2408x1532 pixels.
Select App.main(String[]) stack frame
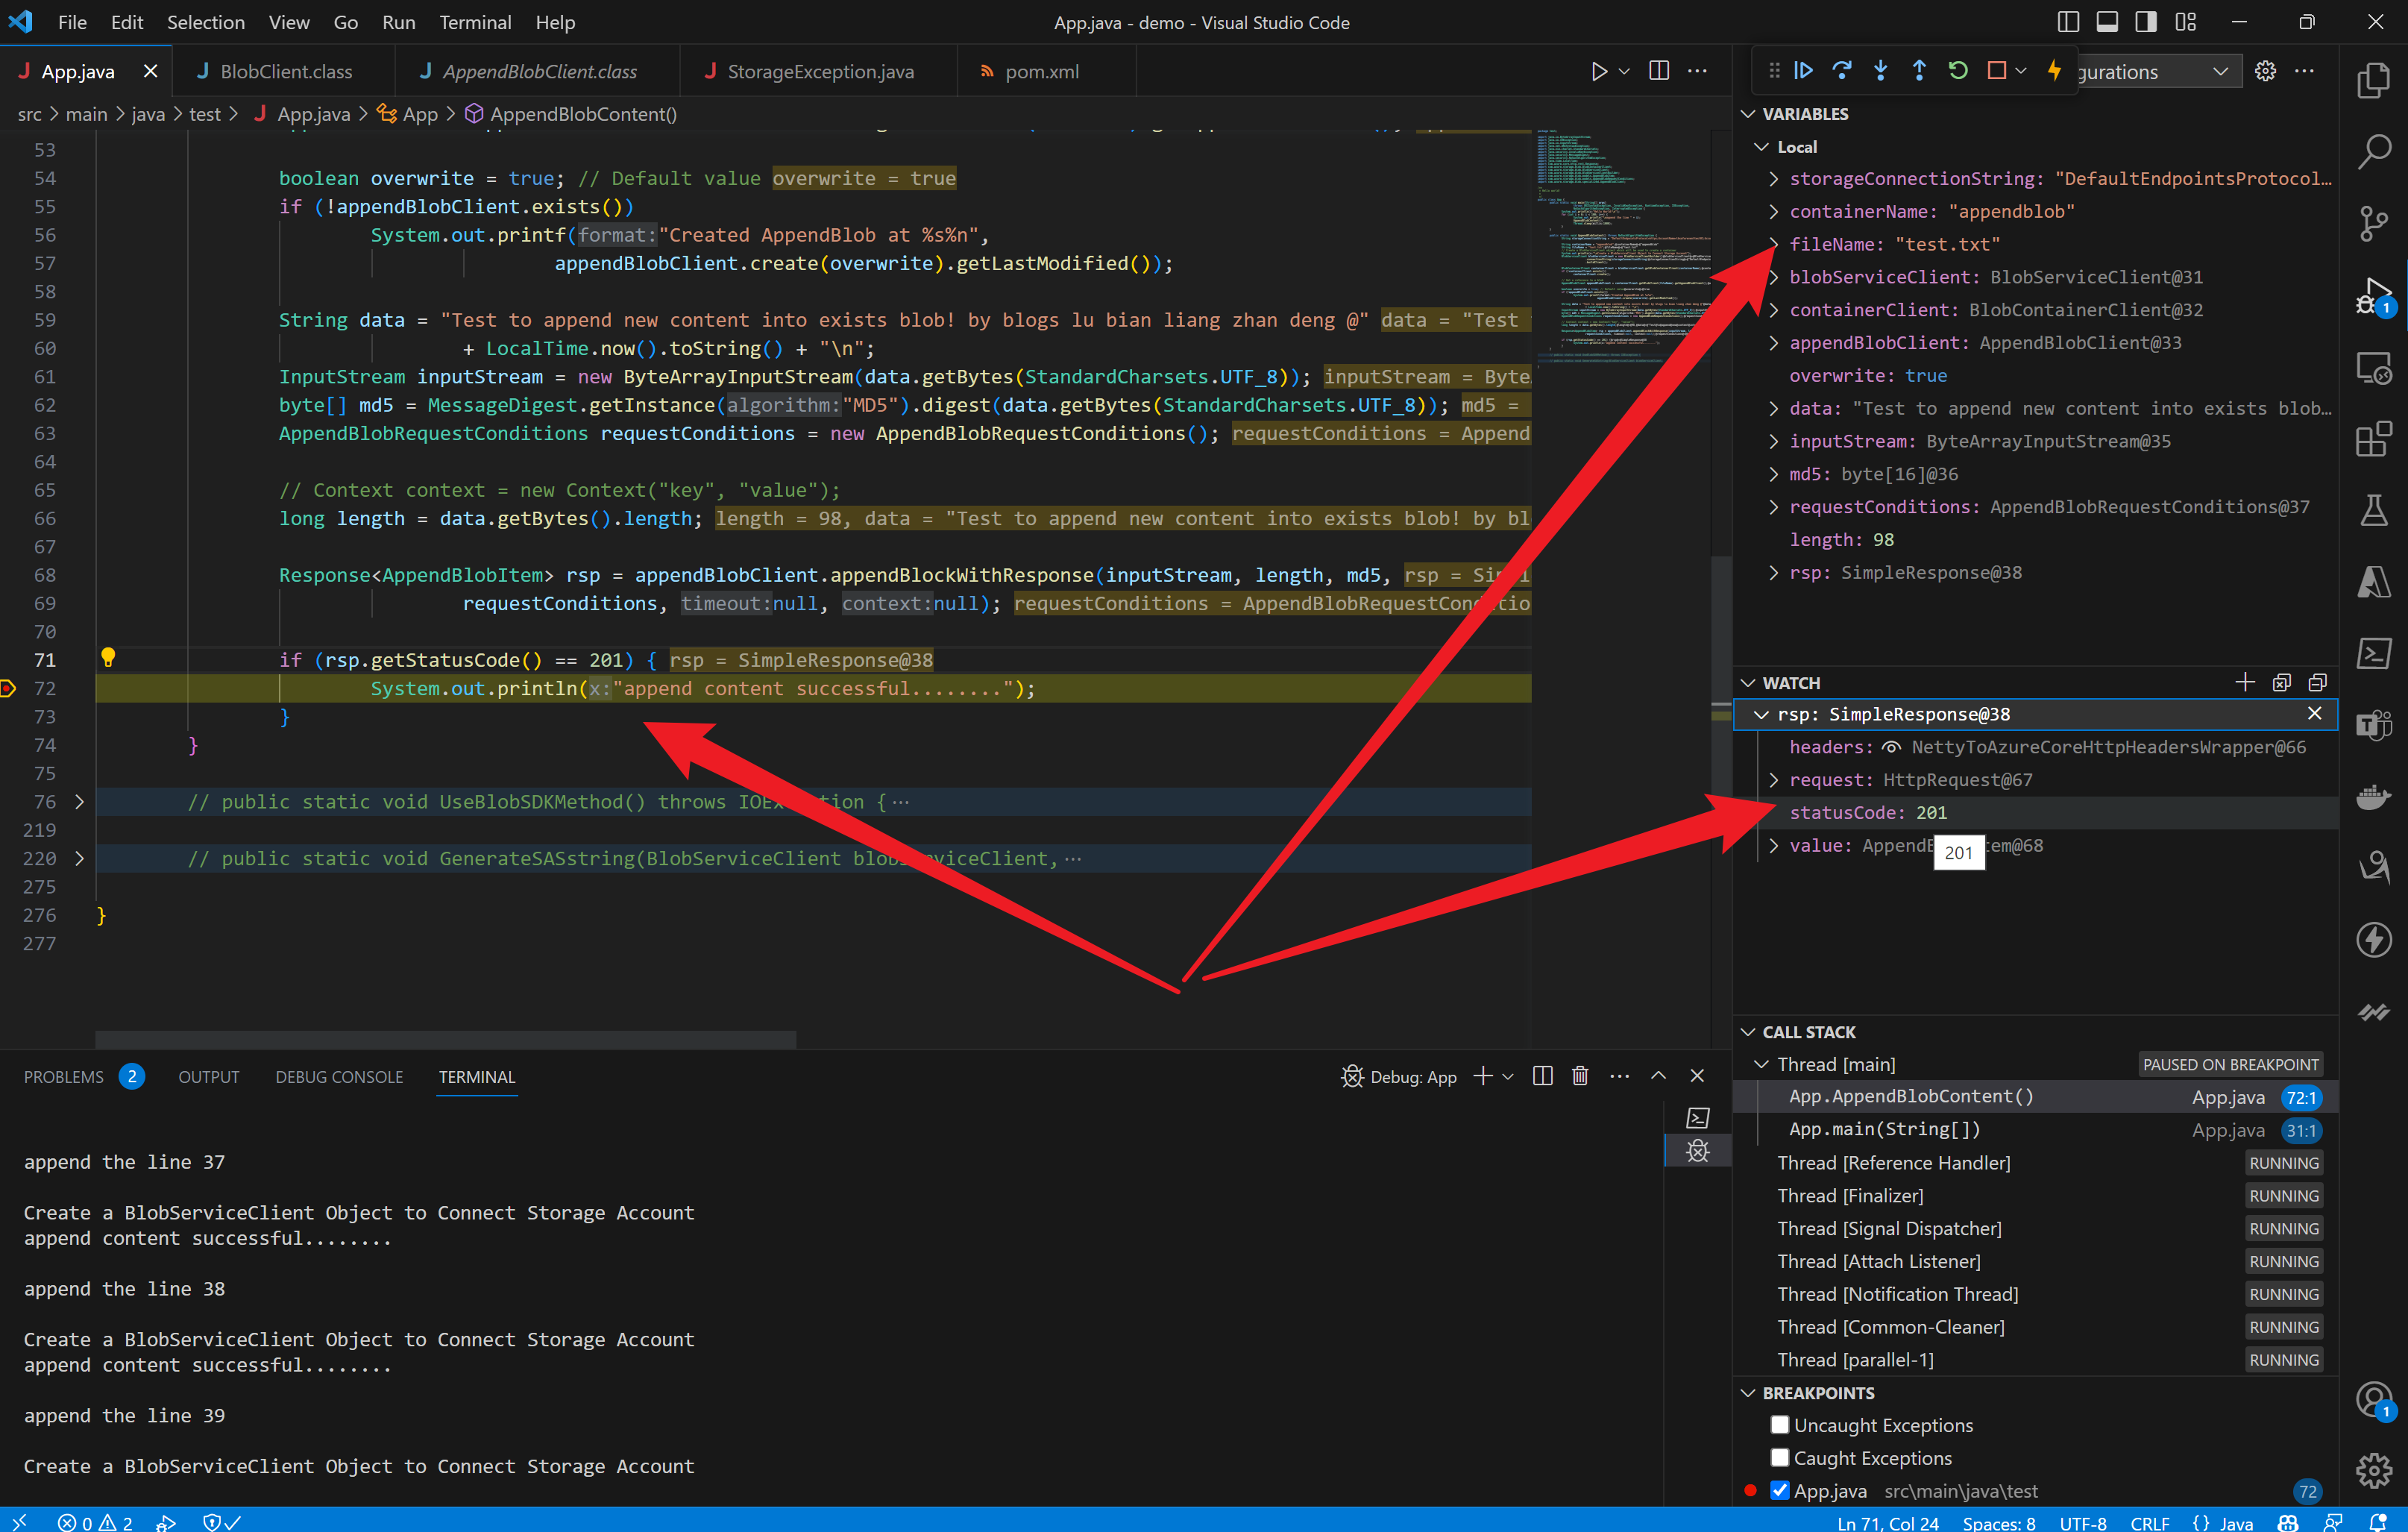(x=2035, y=1129)
